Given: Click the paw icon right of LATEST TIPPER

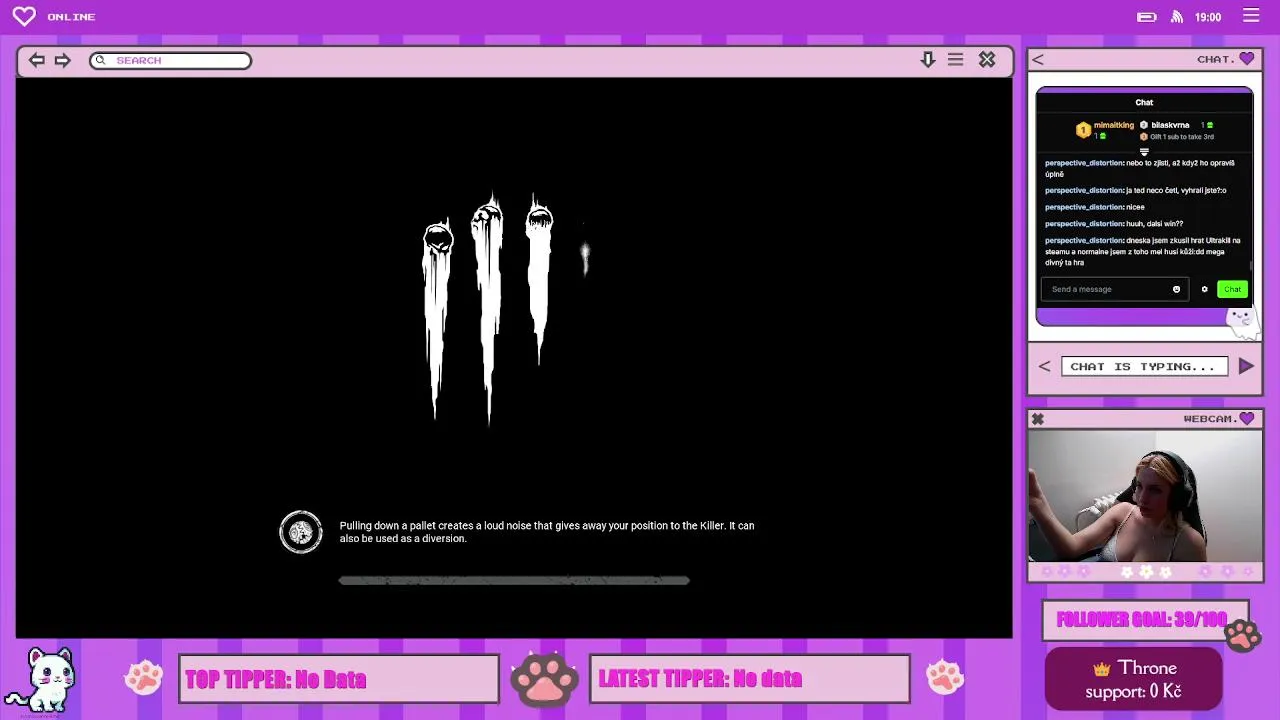Looking at the screenshot, I should (x=945, y=678).
